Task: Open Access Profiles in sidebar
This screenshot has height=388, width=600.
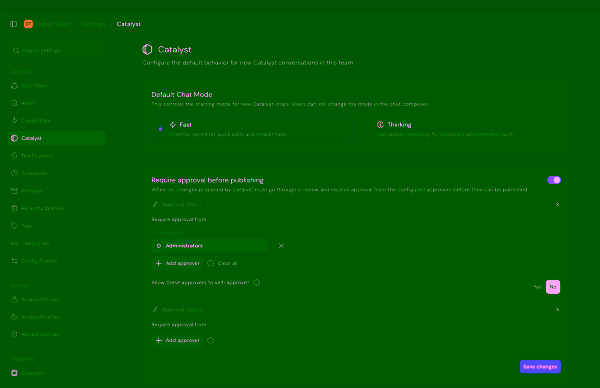Action: 57,317
